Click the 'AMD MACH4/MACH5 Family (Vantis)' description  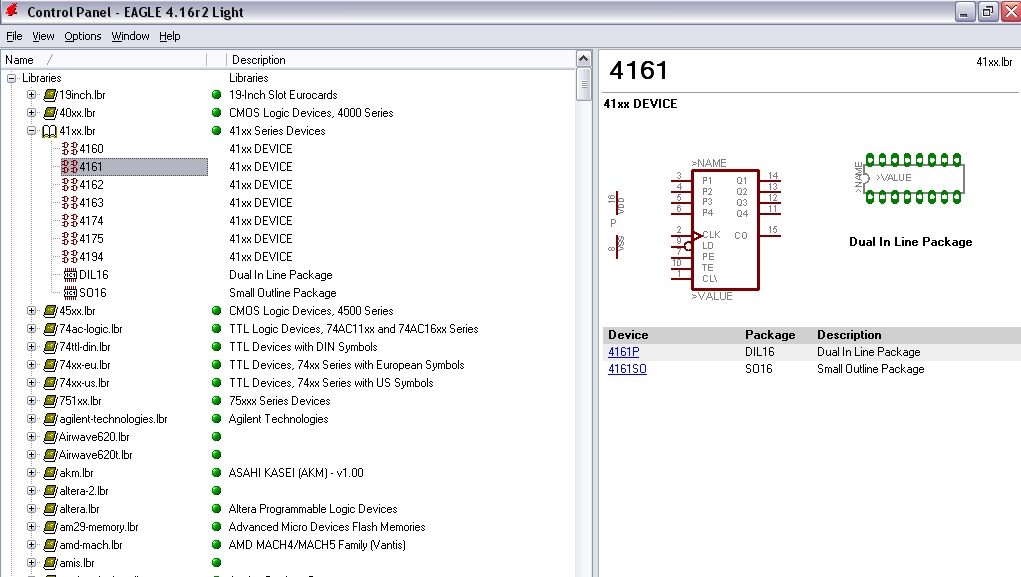coord(317,545)
